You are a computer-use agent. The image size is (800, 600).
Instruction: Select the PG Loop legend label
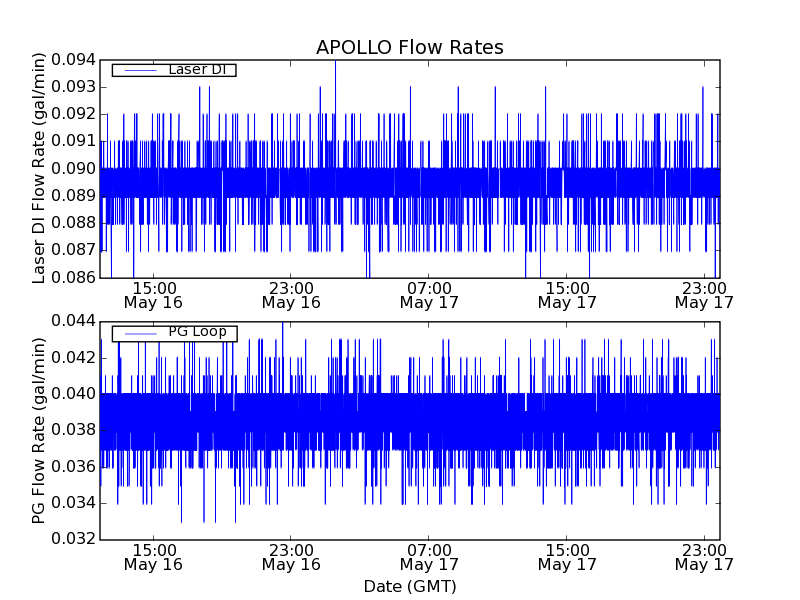(197, 332)
